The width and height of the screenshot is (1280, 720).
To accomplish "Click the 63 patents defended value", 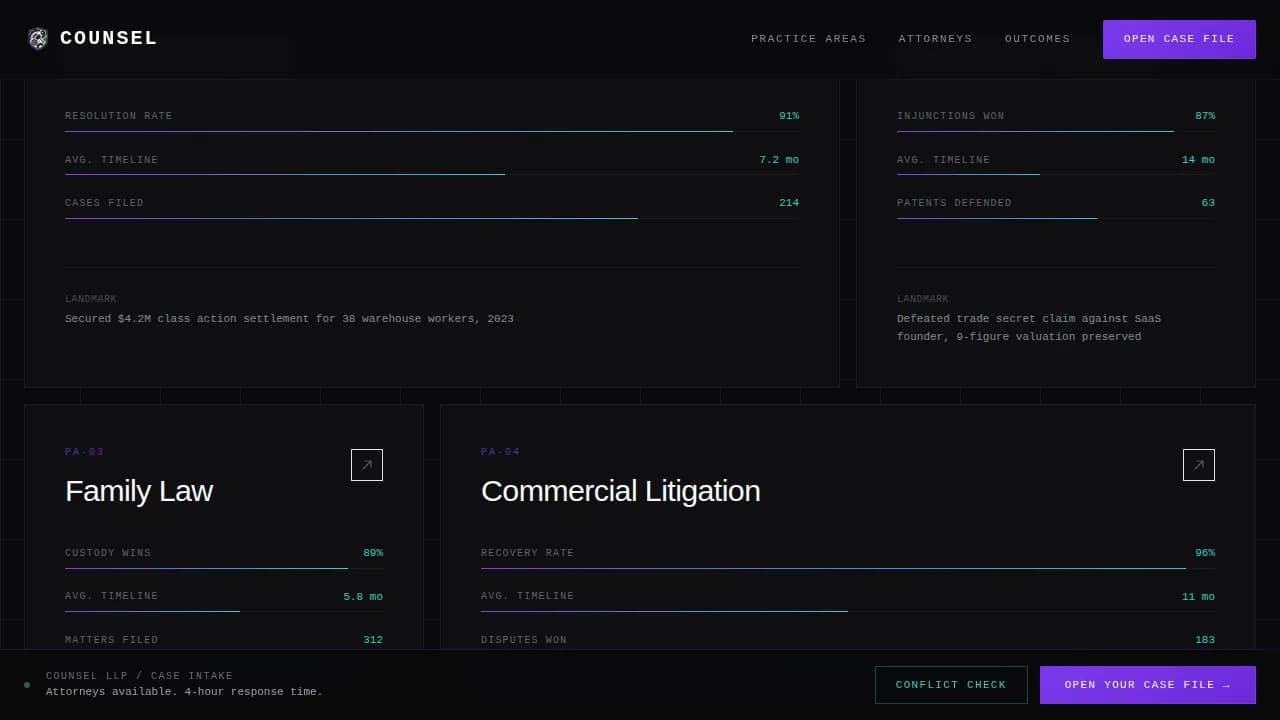I will tap(1208, 203).
